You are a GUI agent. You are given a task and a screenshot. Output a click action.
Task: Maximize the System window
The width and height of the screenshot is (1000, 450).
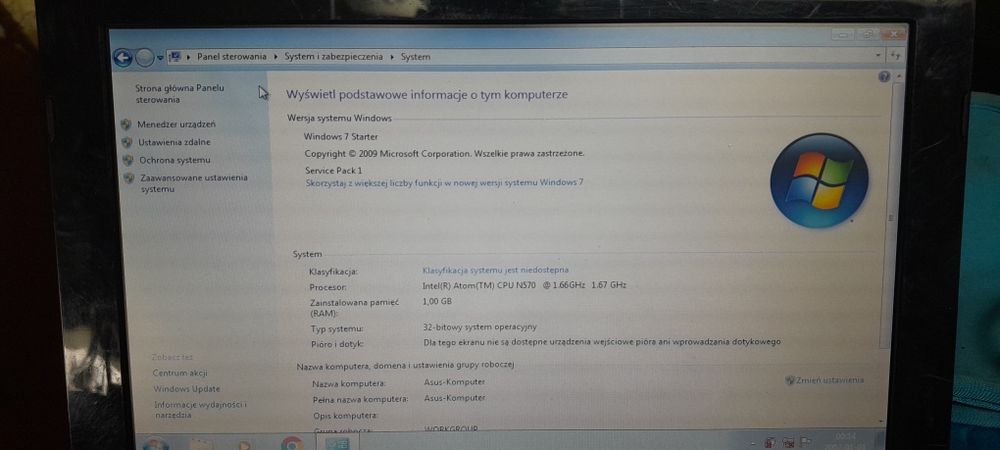pos(867,34)
